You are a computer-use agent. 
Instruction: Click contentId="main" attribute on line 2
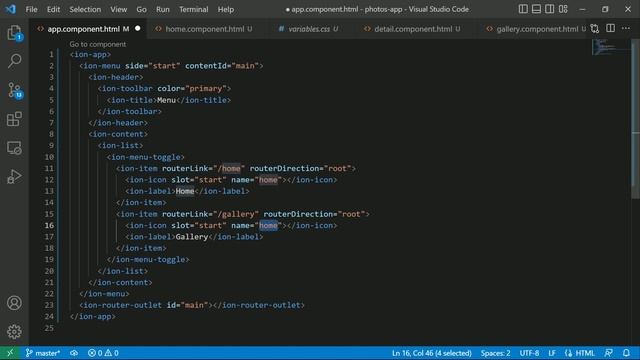222,66
